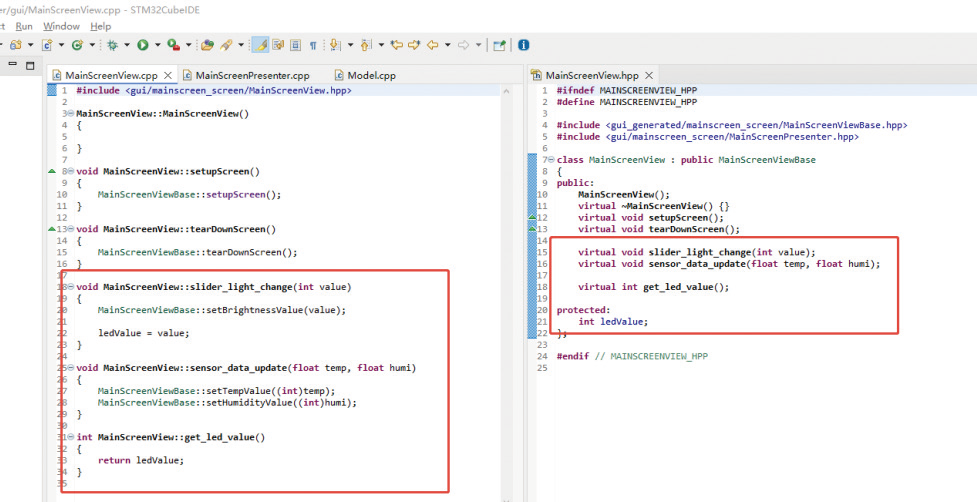Click the Pin Editor icon

[x=499, y=45]
